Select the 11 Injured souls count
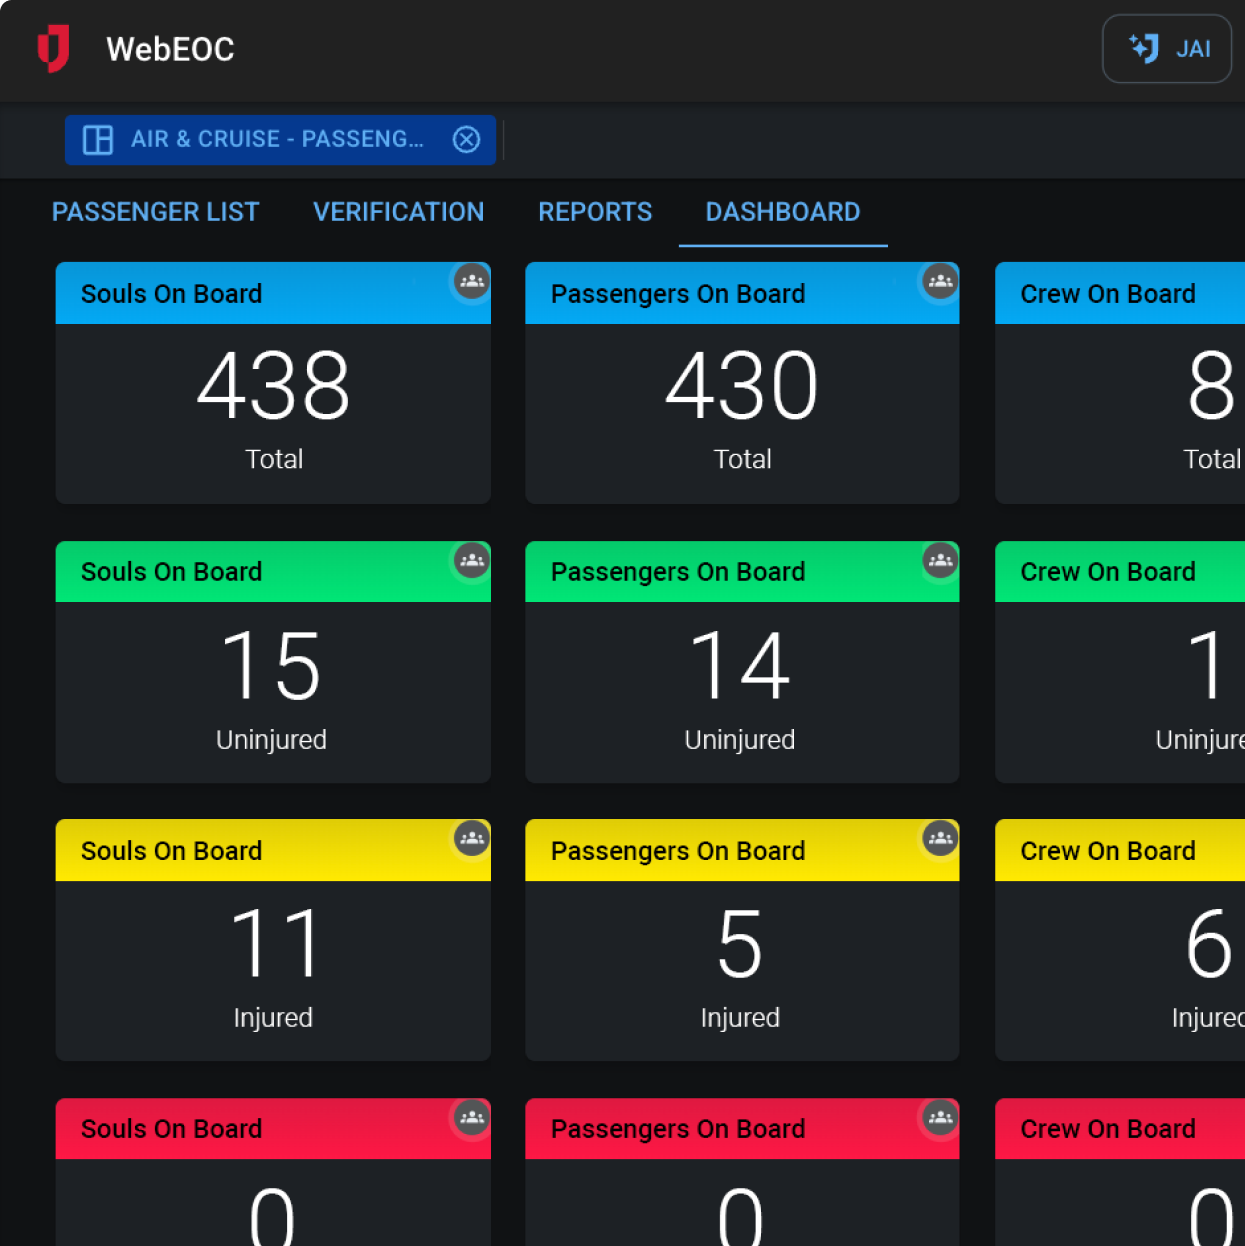The width and height of the screenshot is (1245, 1246). pos(273,944)
